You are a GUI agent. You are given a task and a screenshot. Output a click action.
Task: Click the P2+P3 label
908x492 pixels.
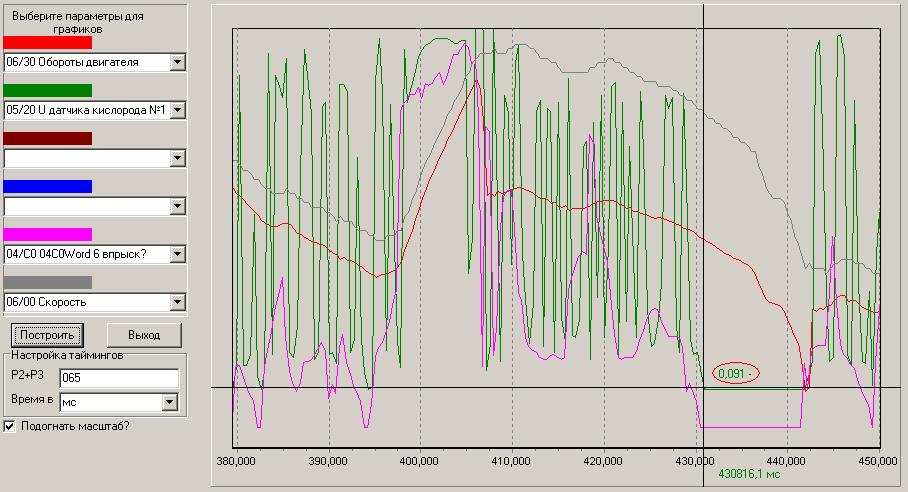27,374
